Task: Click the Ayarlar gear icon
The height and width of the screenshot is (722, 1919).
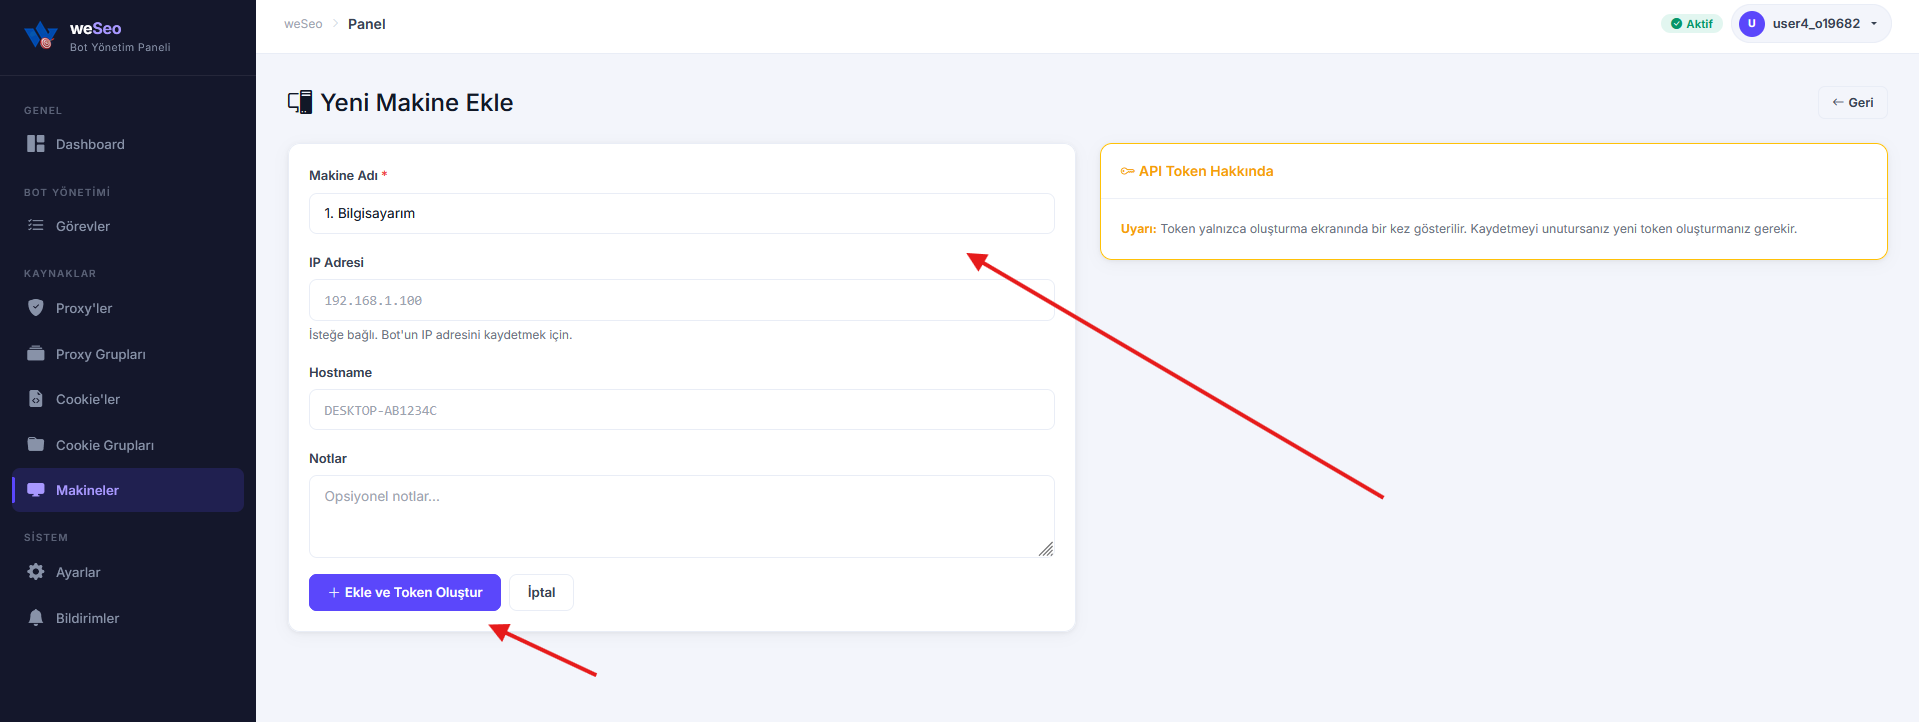Action: pos(36,572)
